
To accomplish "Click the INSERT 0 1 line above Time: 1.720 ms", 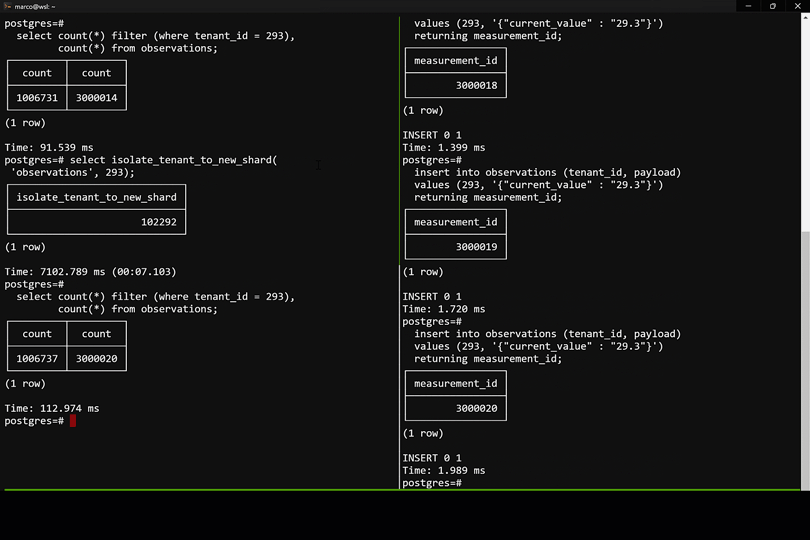I will (432, 297).
